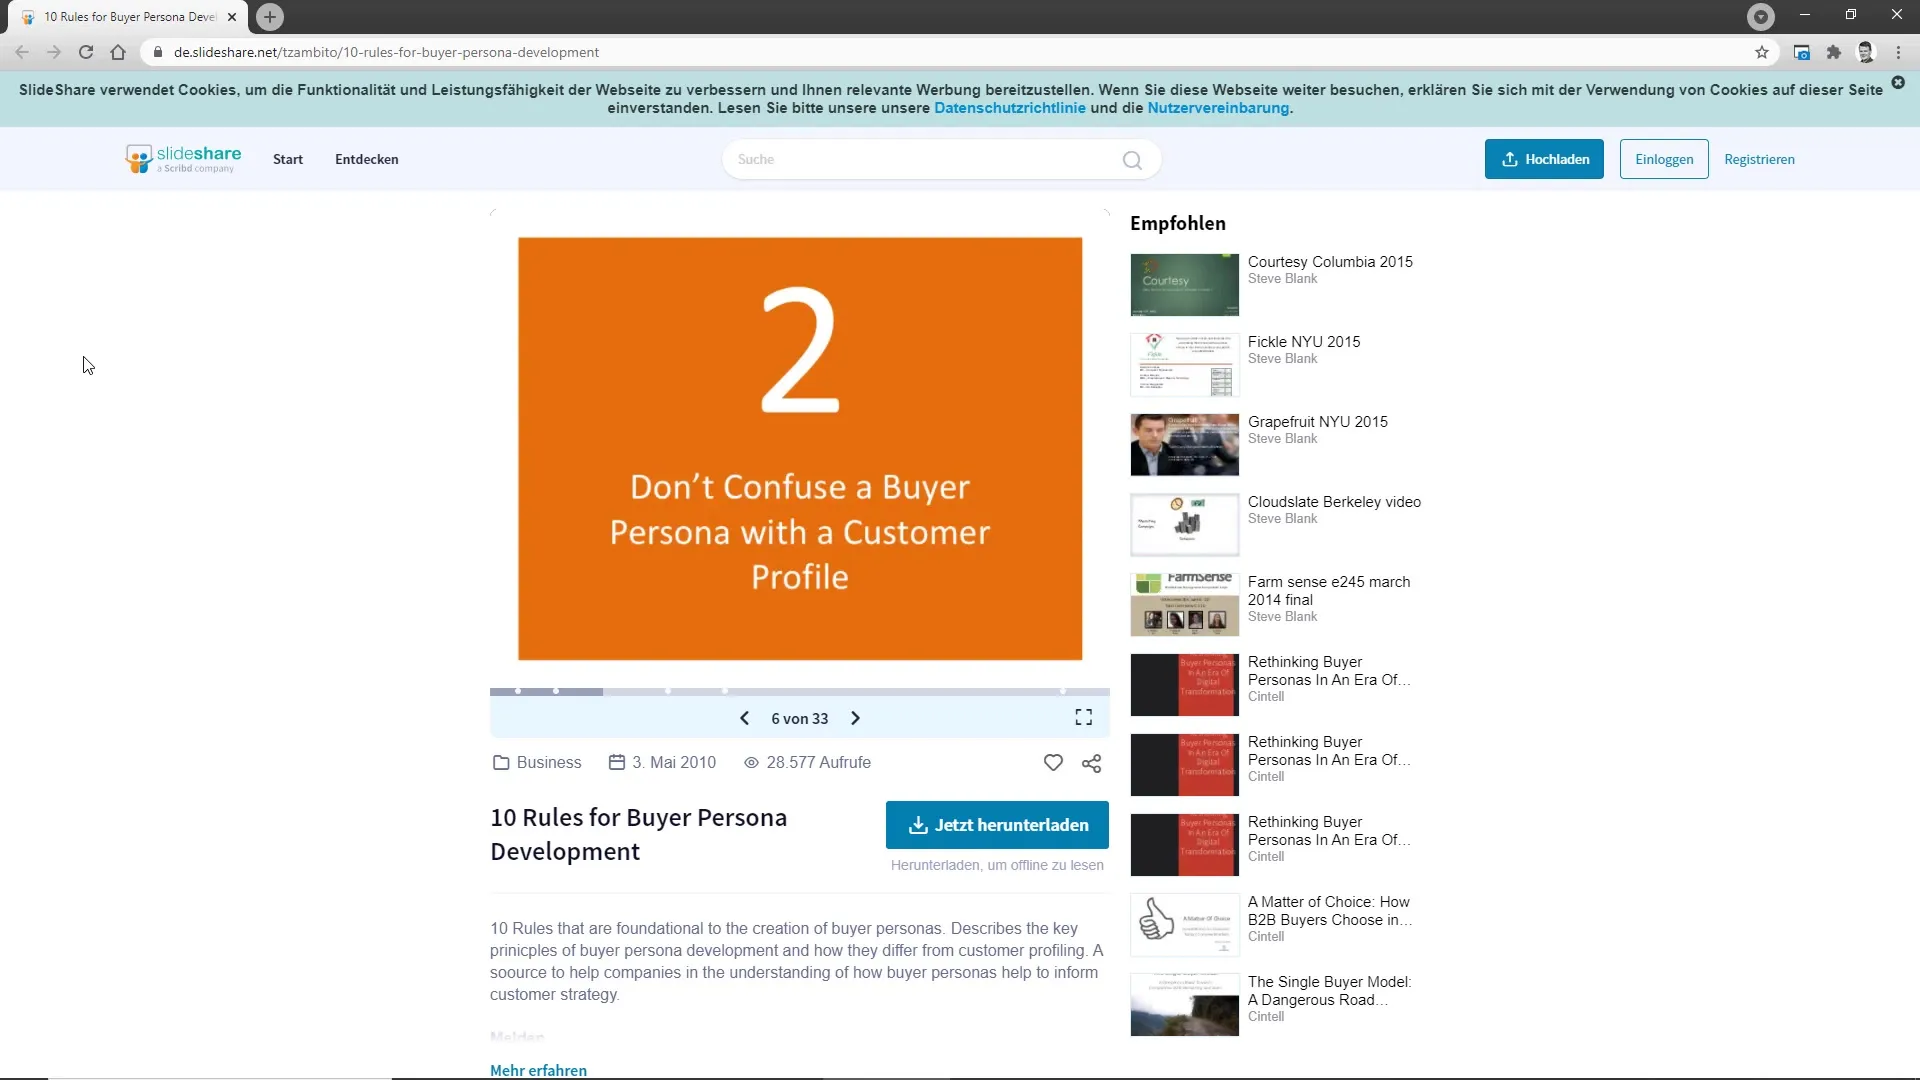Click Datenschutzrichtlinie privacy policy link
Viewport: 1920px width, 1080px height.
coord(1009,108)
